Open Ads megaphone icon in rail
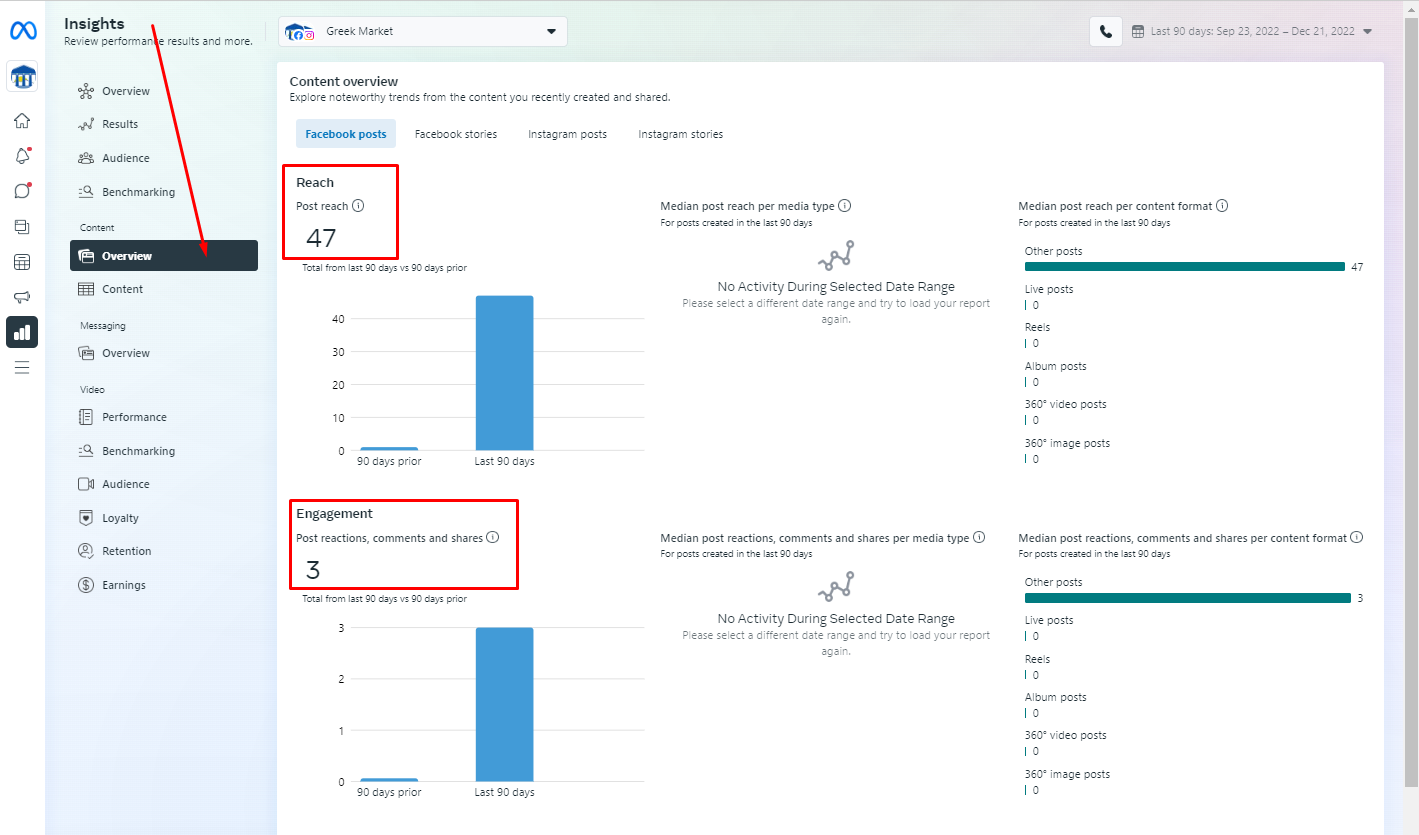Image resolution: width=1419 pixels, height=835 pixels. pyautogui.click(x=22, y=297)
